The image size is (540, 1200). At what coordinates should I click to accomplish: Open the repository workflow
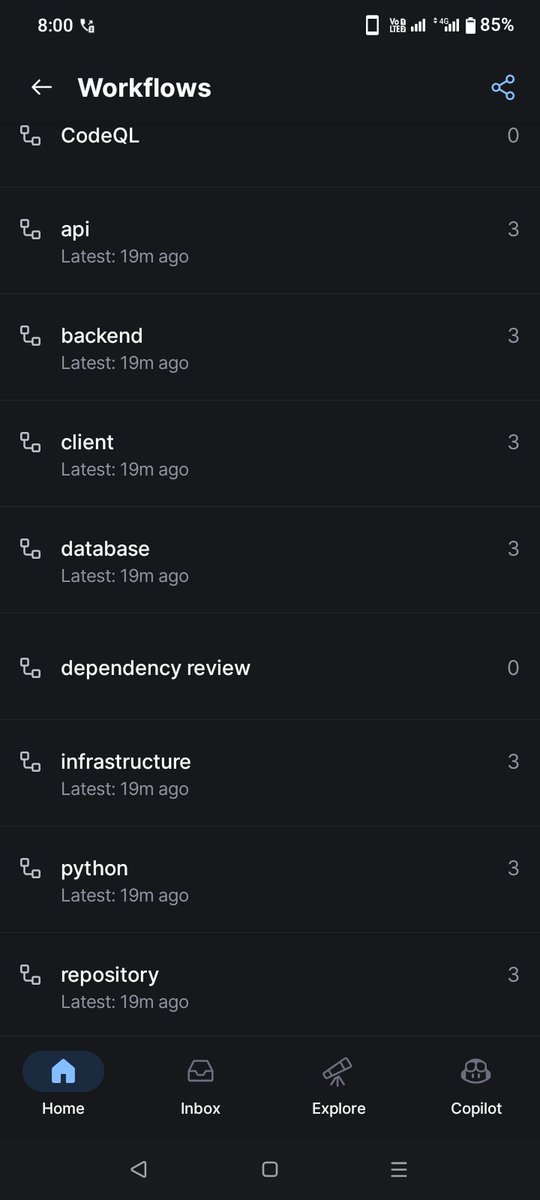pos(270,986)
